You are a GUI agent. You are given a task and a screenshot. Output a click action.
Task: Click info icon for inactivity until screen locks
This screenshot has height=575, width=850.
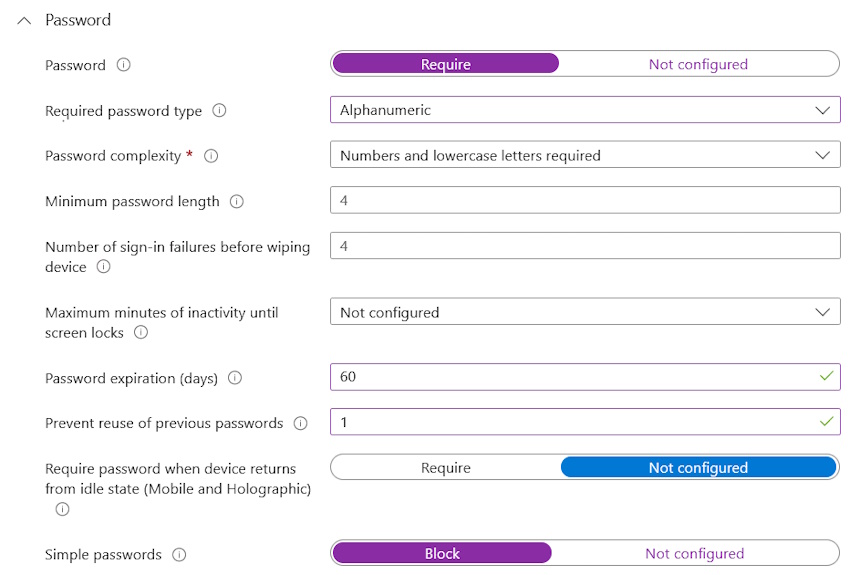(141, 332)
